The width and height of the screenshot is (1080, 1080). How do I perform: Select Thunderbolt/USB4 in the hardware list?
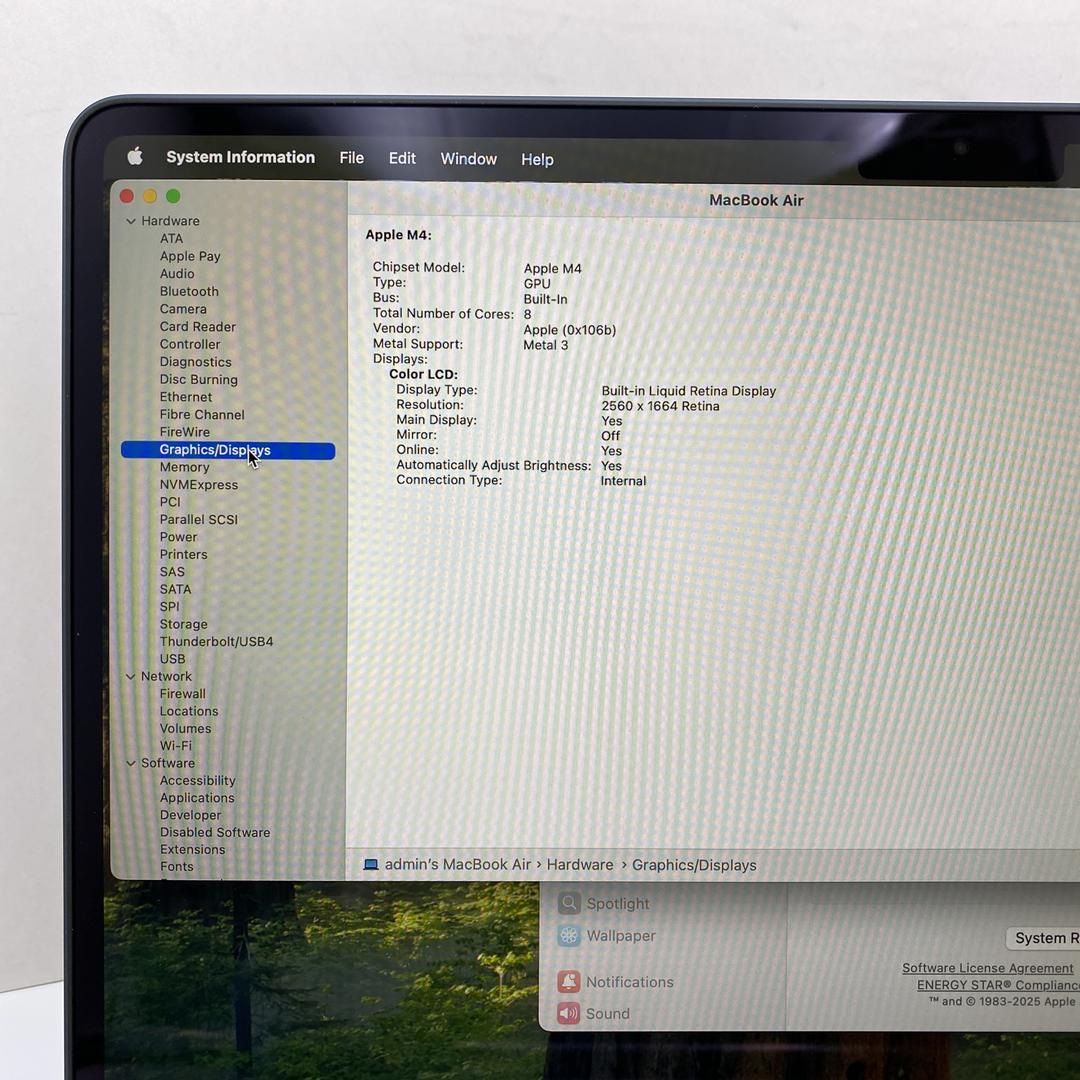click(216, 641)
